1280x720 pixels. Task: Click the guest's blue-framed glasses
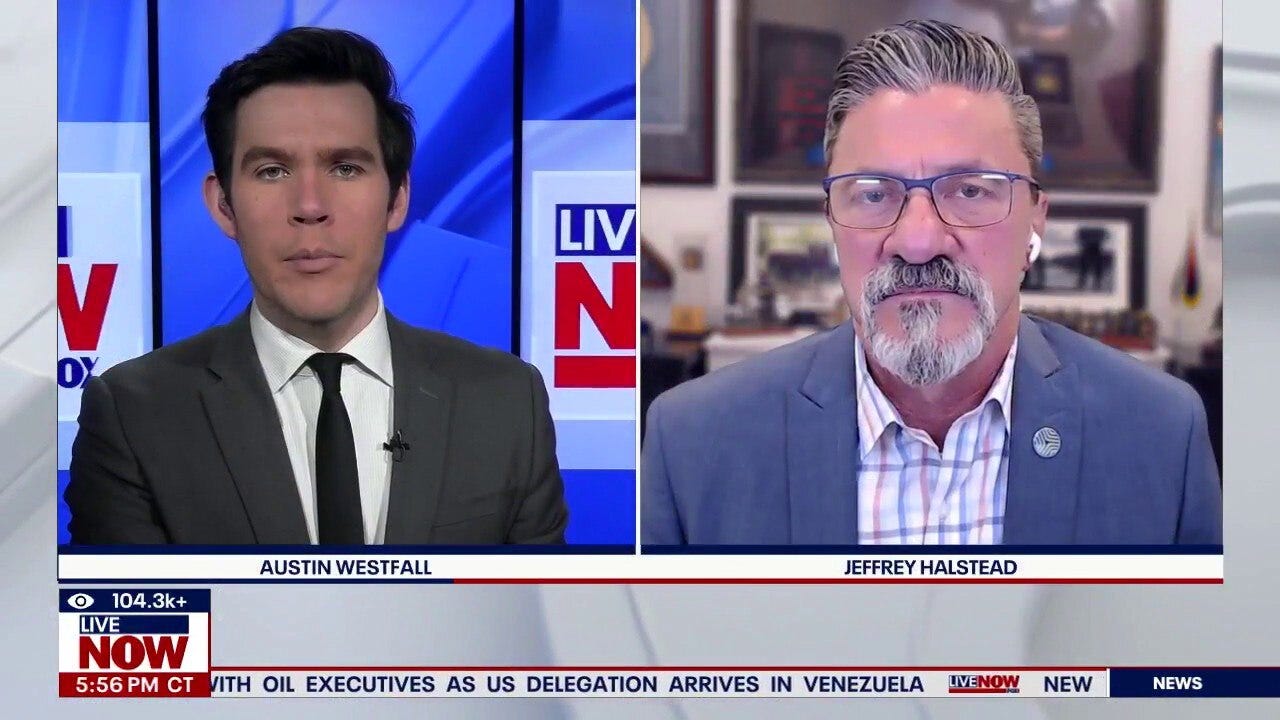[929, 200]
